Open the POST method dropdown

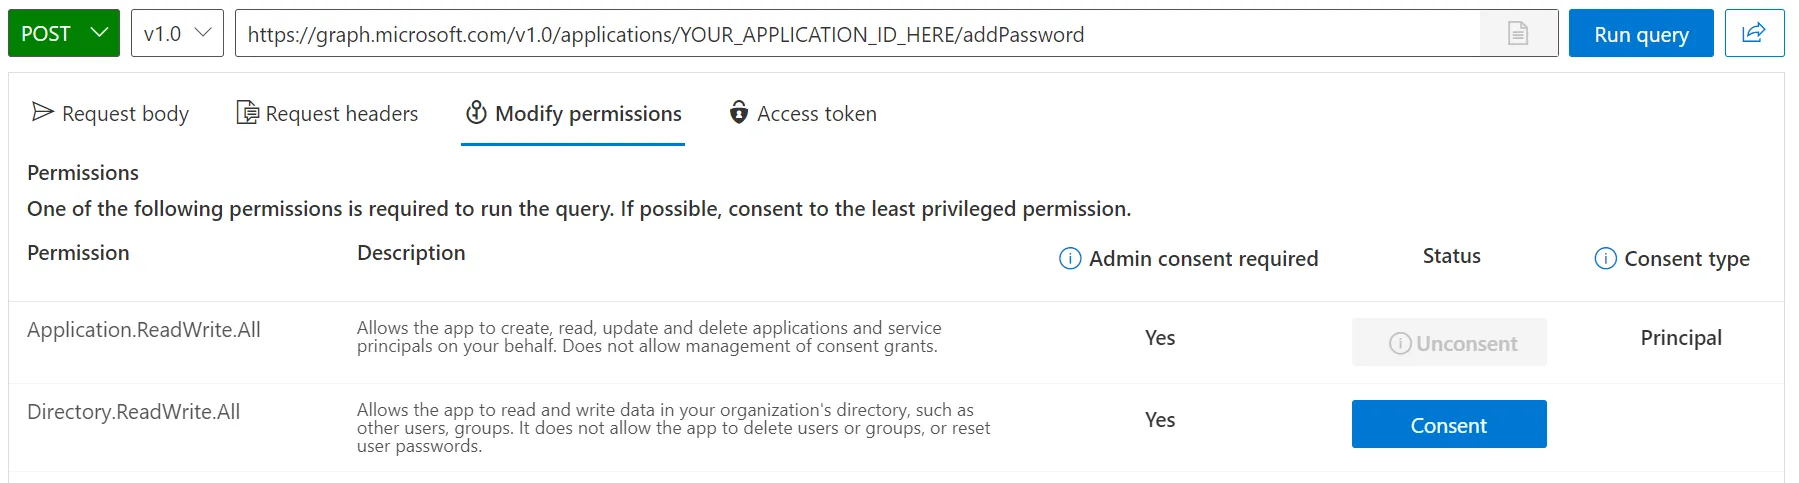click(x=64, y=33)
